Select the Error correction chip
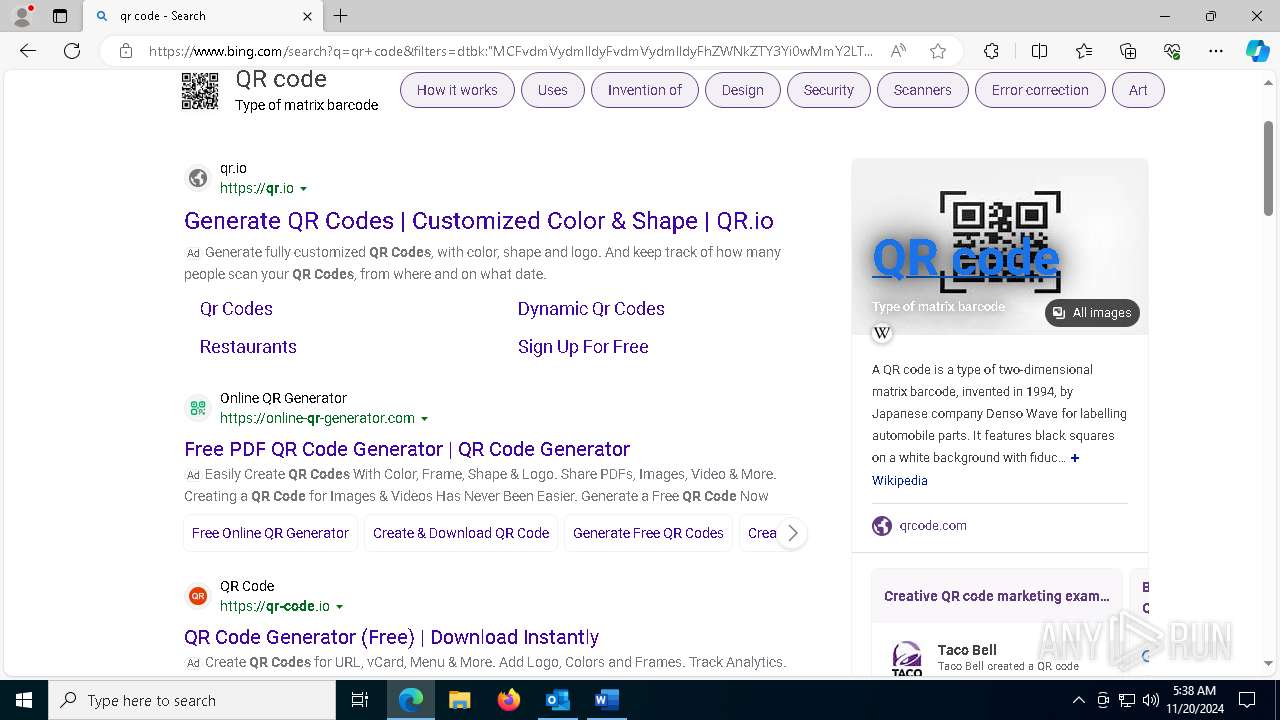Viewport: 1280px width, 720px height. pos(1040,90)
